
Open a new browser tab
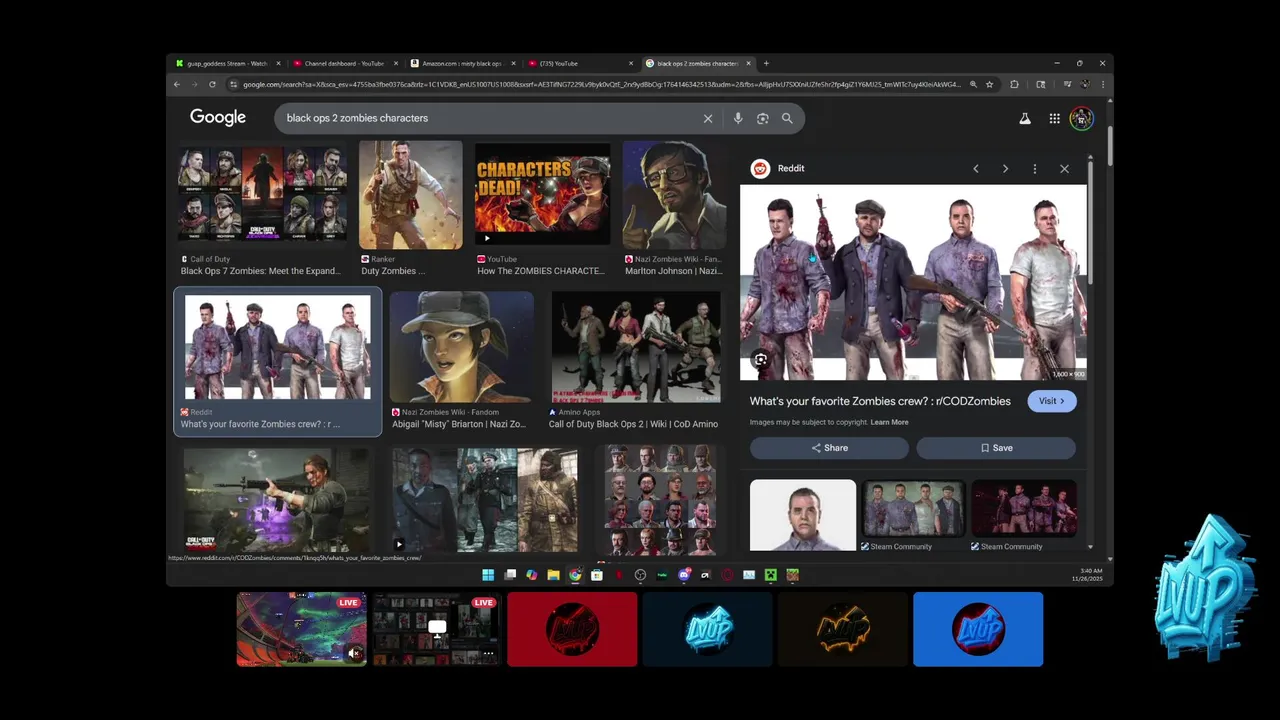coord(766,63)
